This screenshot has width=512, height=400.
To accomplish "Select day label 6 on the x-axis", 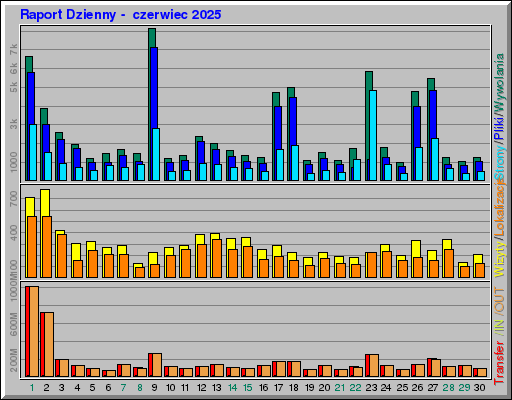I will [108, 388].
